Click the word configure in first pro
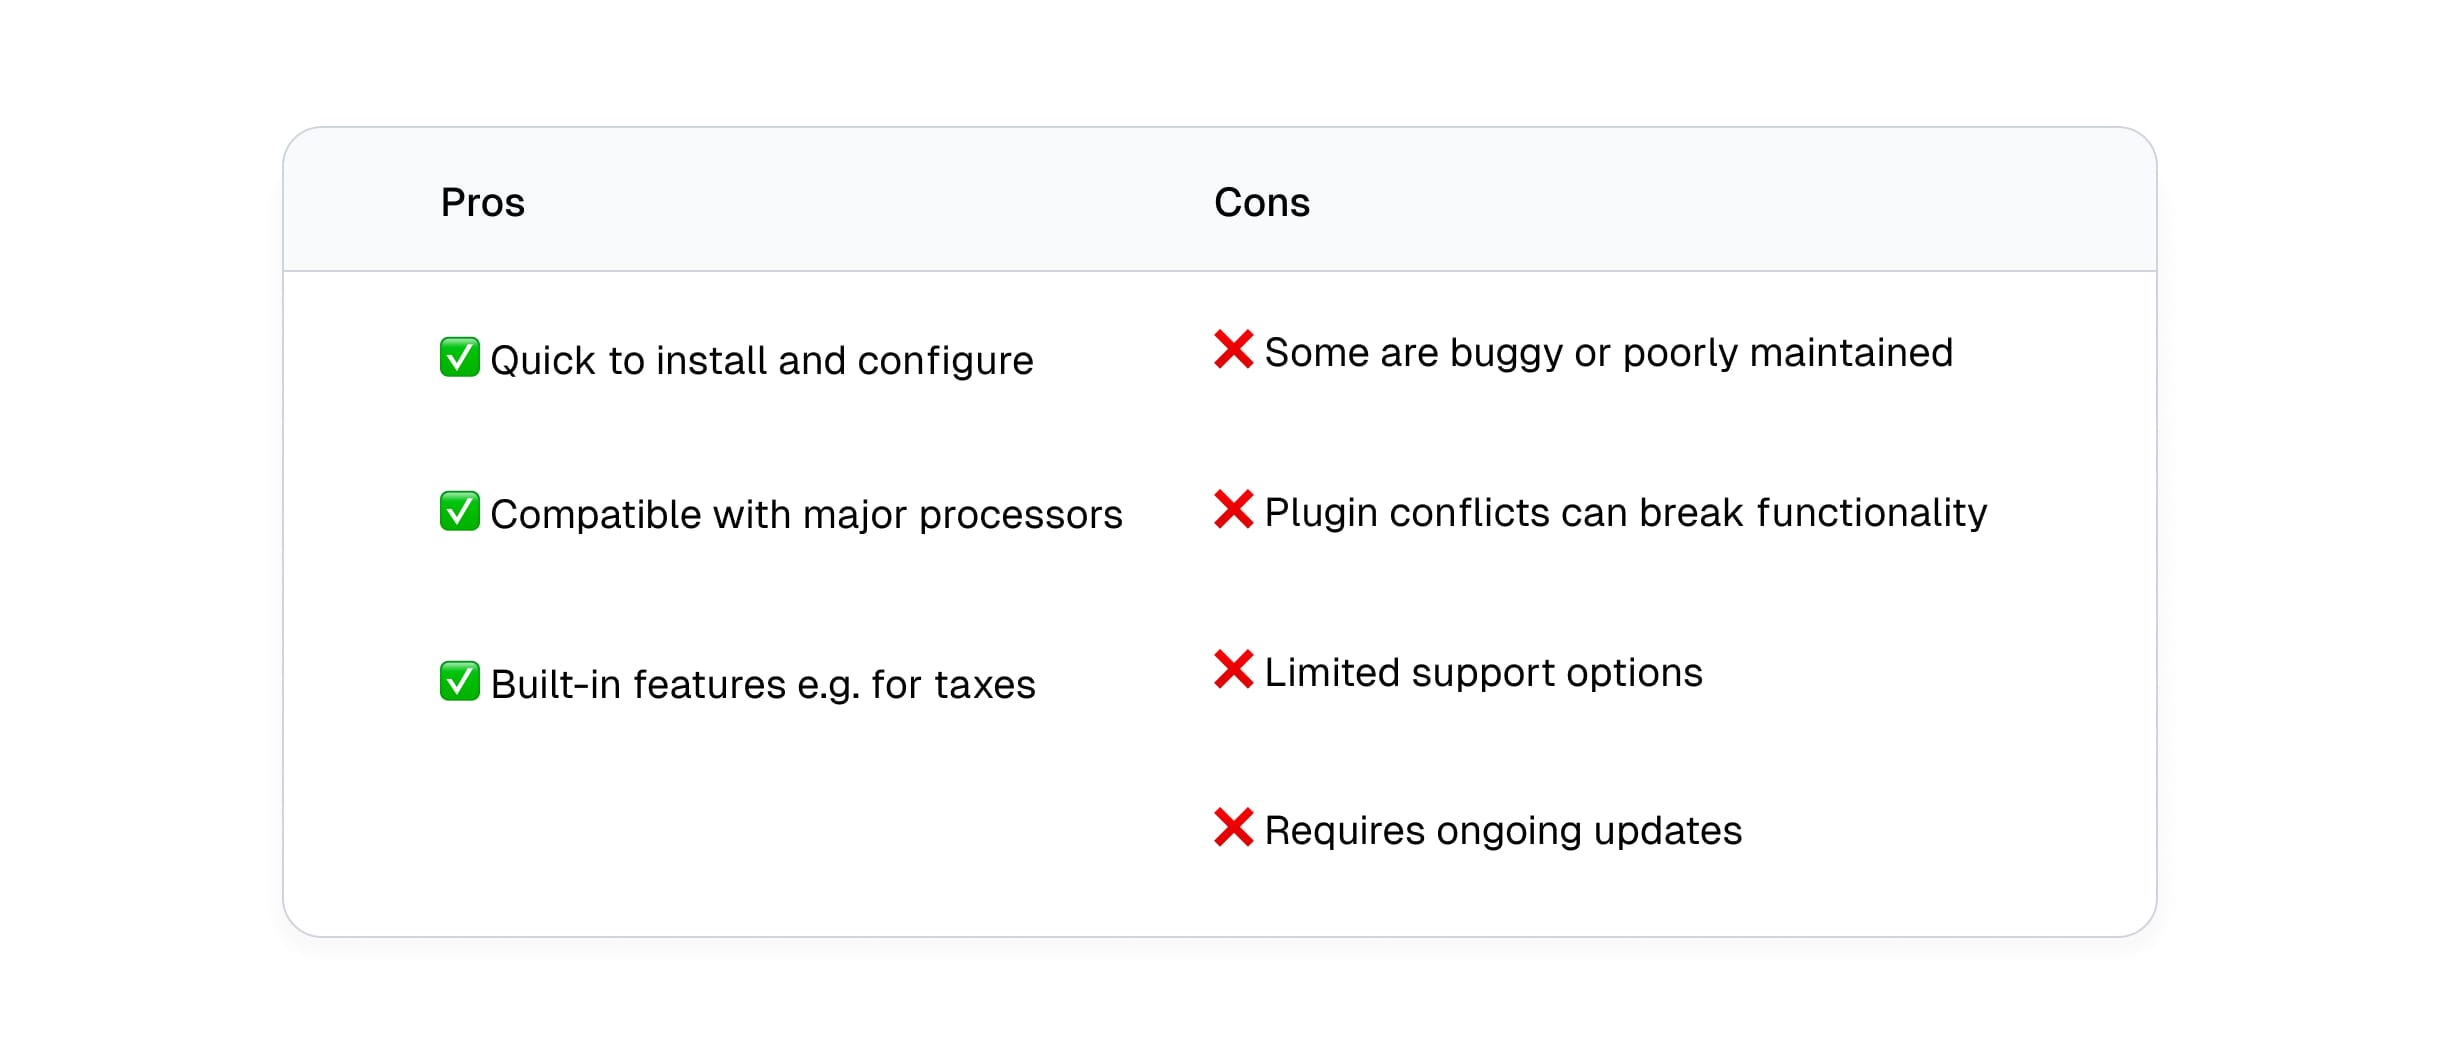The image size is (2440, 1064). (945, 361)
